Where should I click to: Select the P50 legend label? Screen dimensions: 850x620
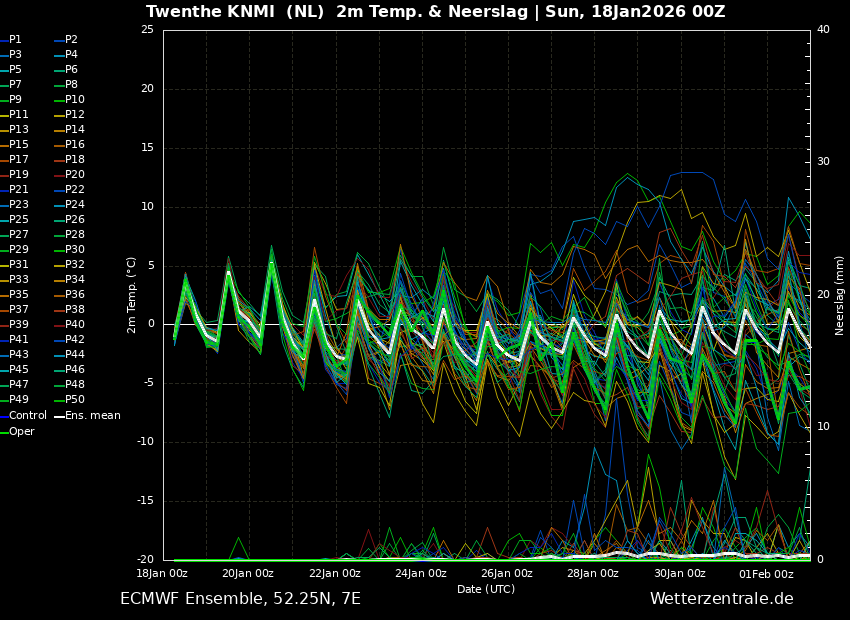point(75,400)
